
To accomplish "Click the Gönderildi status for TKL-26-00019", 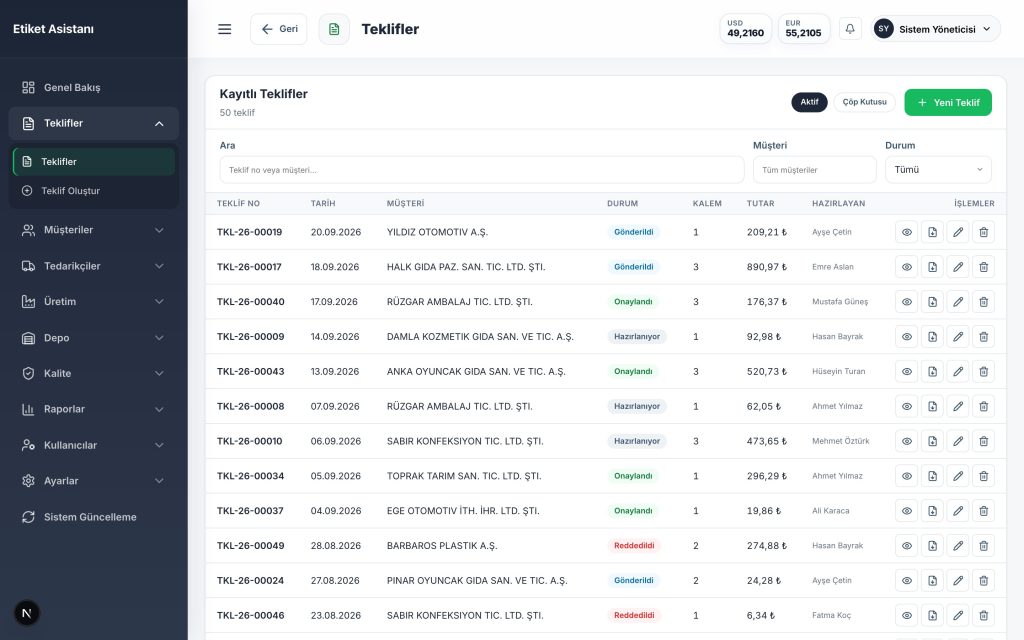I will pos(633,232).
